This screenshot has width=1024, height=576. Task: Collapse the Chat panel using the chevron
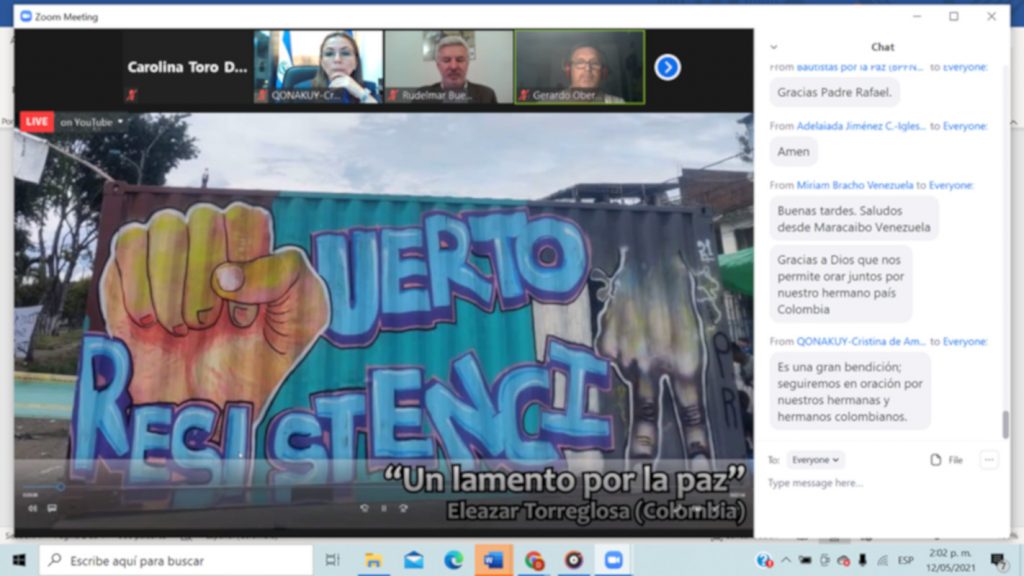click(775, 46)
